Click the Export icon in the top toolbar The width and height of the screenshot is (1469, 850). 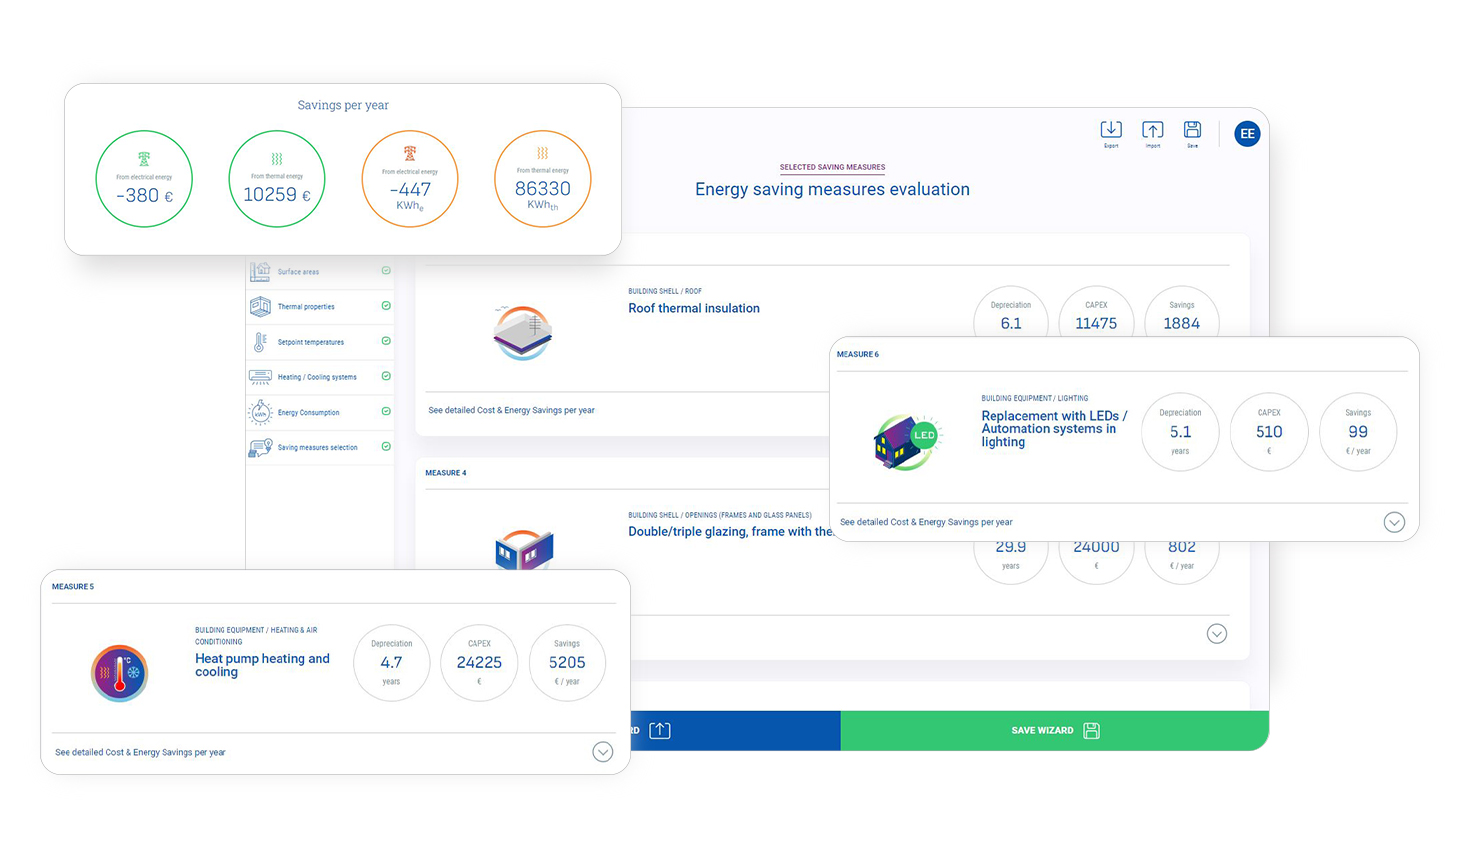[x=1111, y=130]
